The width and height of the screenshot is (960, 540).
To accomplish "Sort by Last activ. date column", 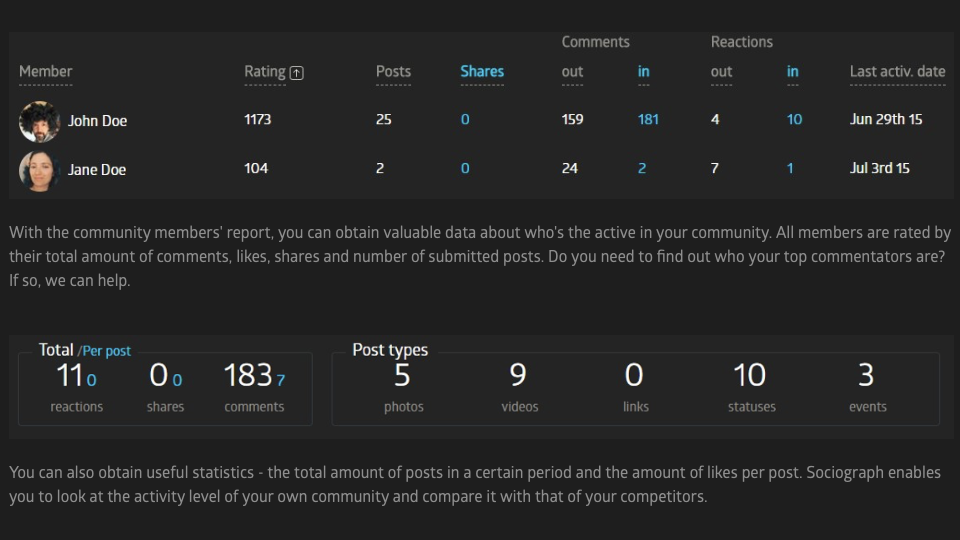I will click(x=898, y=72).
